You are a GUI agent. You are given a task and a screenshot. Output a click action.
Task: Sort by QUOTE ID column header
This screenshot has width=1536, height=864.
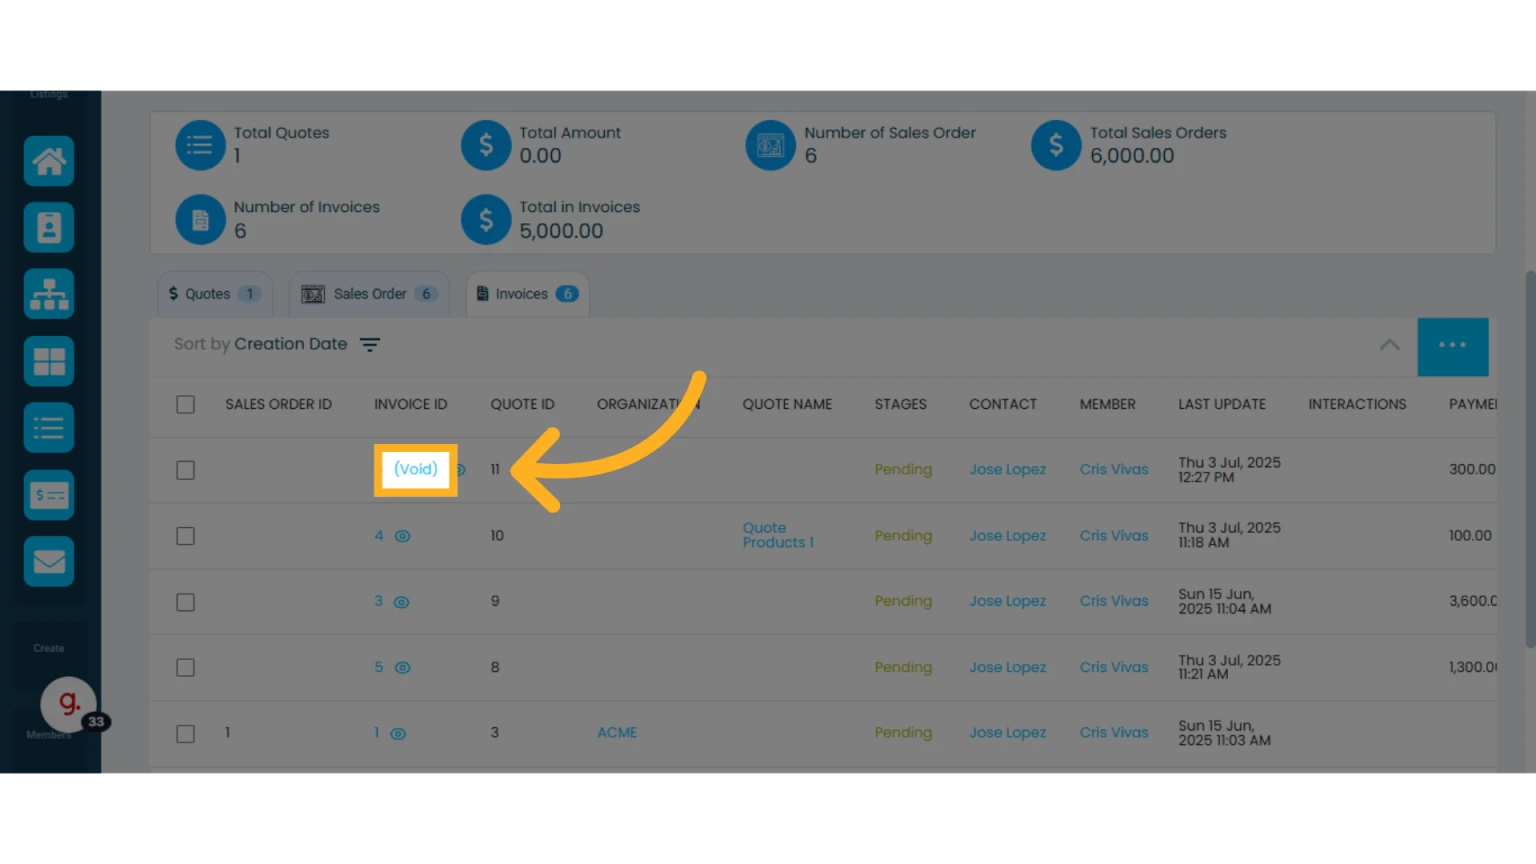point(522,404)
